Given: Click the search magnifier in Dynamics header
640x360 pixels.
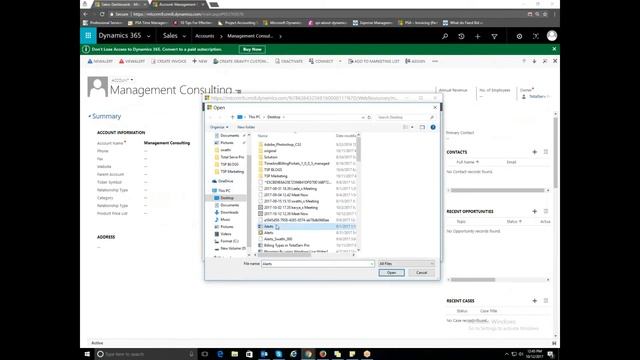Looking at the screenshot, I should (445, 36).
